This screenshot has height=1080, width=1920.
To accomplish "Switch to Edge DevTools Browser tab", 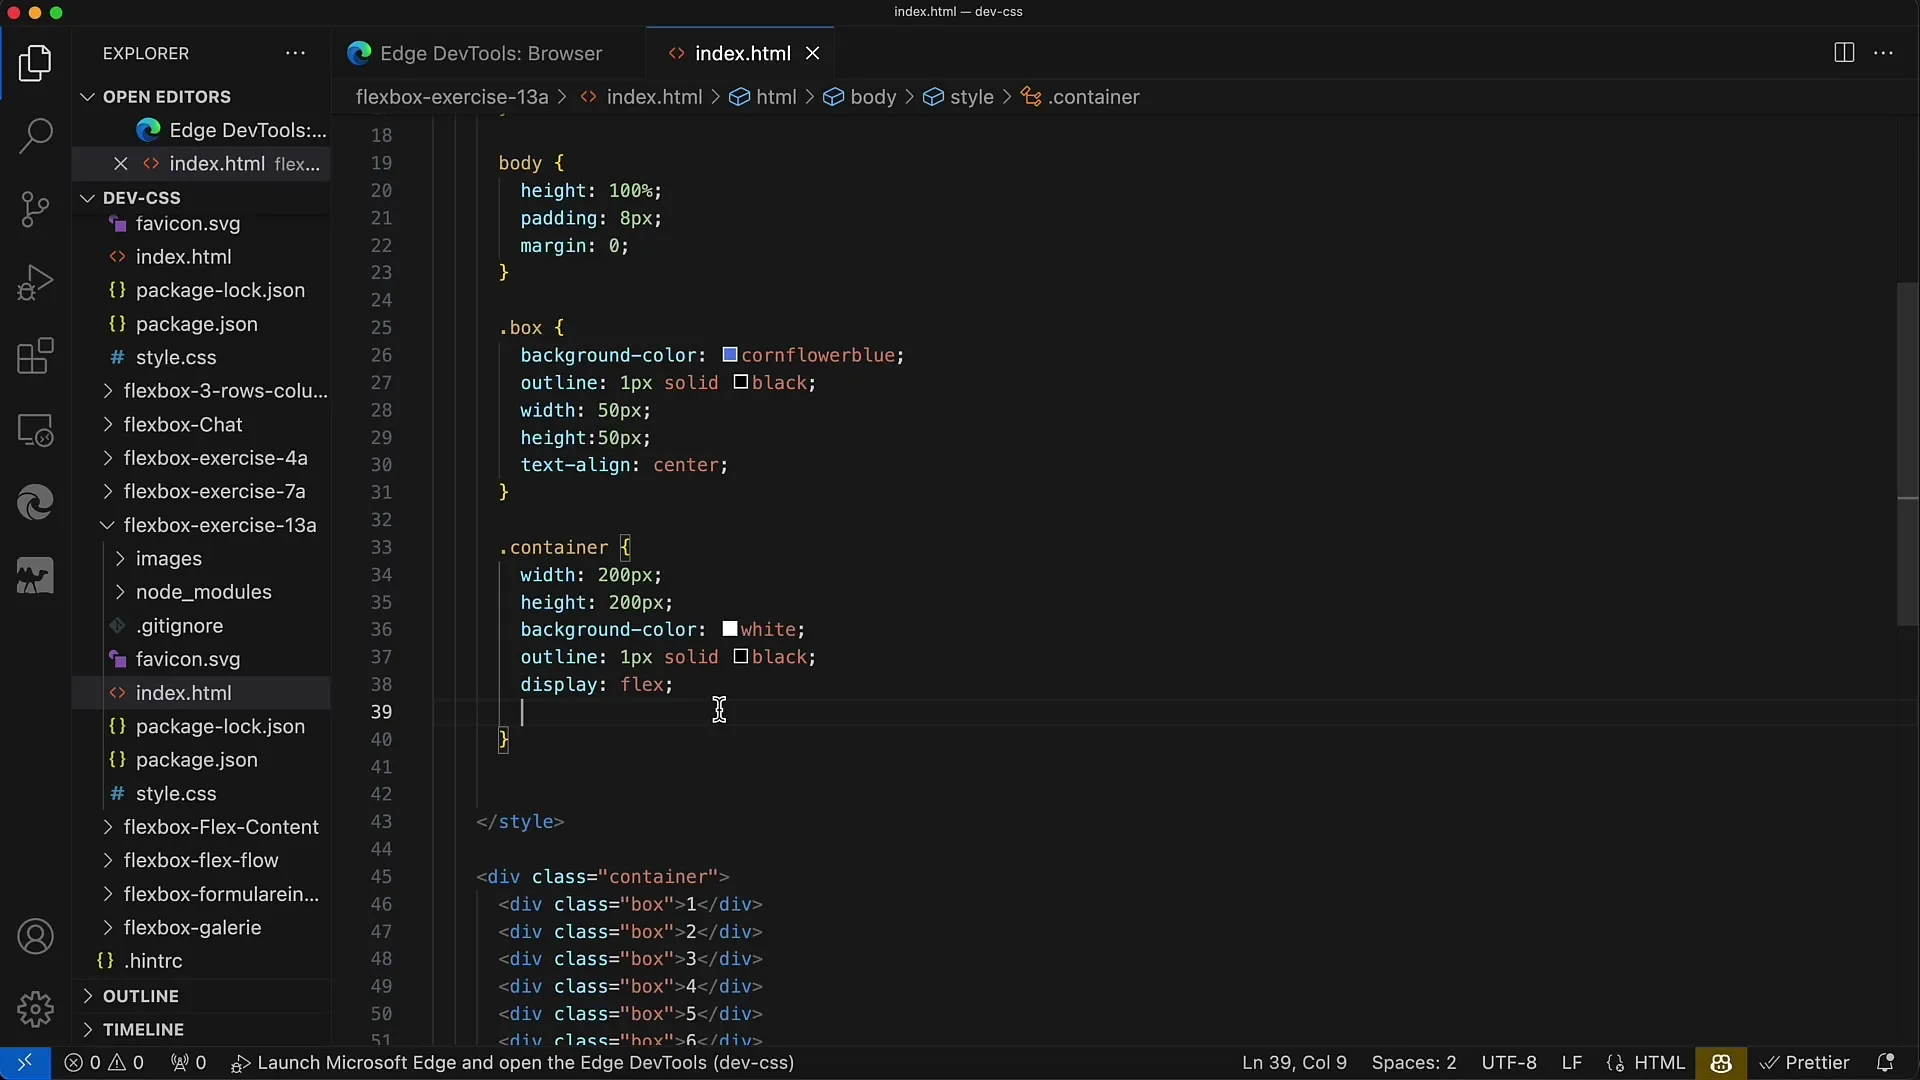I will 489,53.
